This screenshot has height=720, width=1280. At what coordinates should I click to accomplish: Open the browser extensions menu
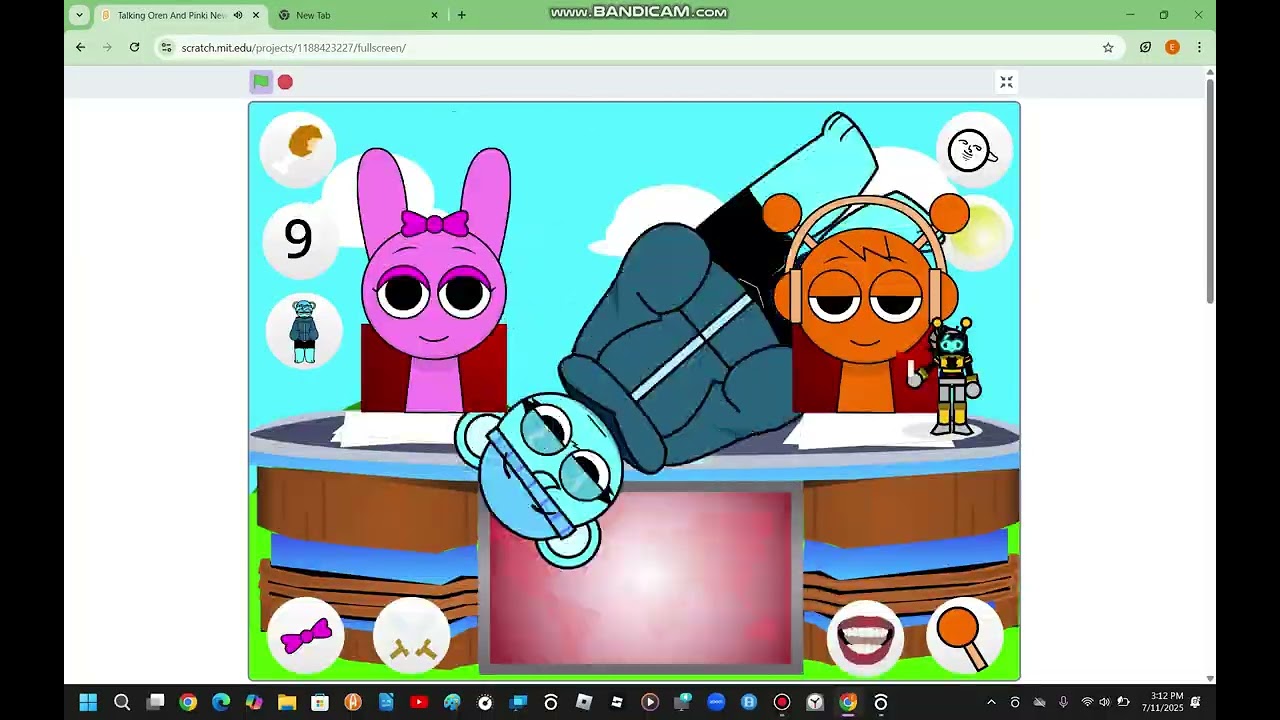1145,47
